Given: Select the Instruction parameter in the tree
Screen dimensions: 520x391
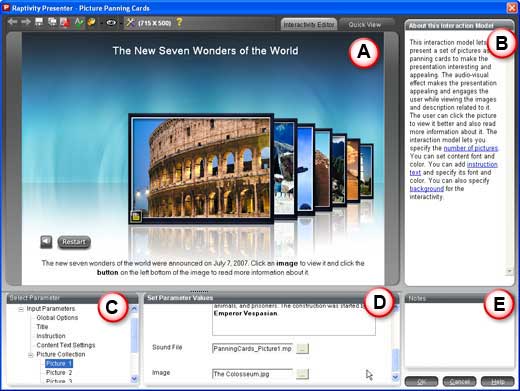Looking at the screenshot, I should [x=51, y=336].
